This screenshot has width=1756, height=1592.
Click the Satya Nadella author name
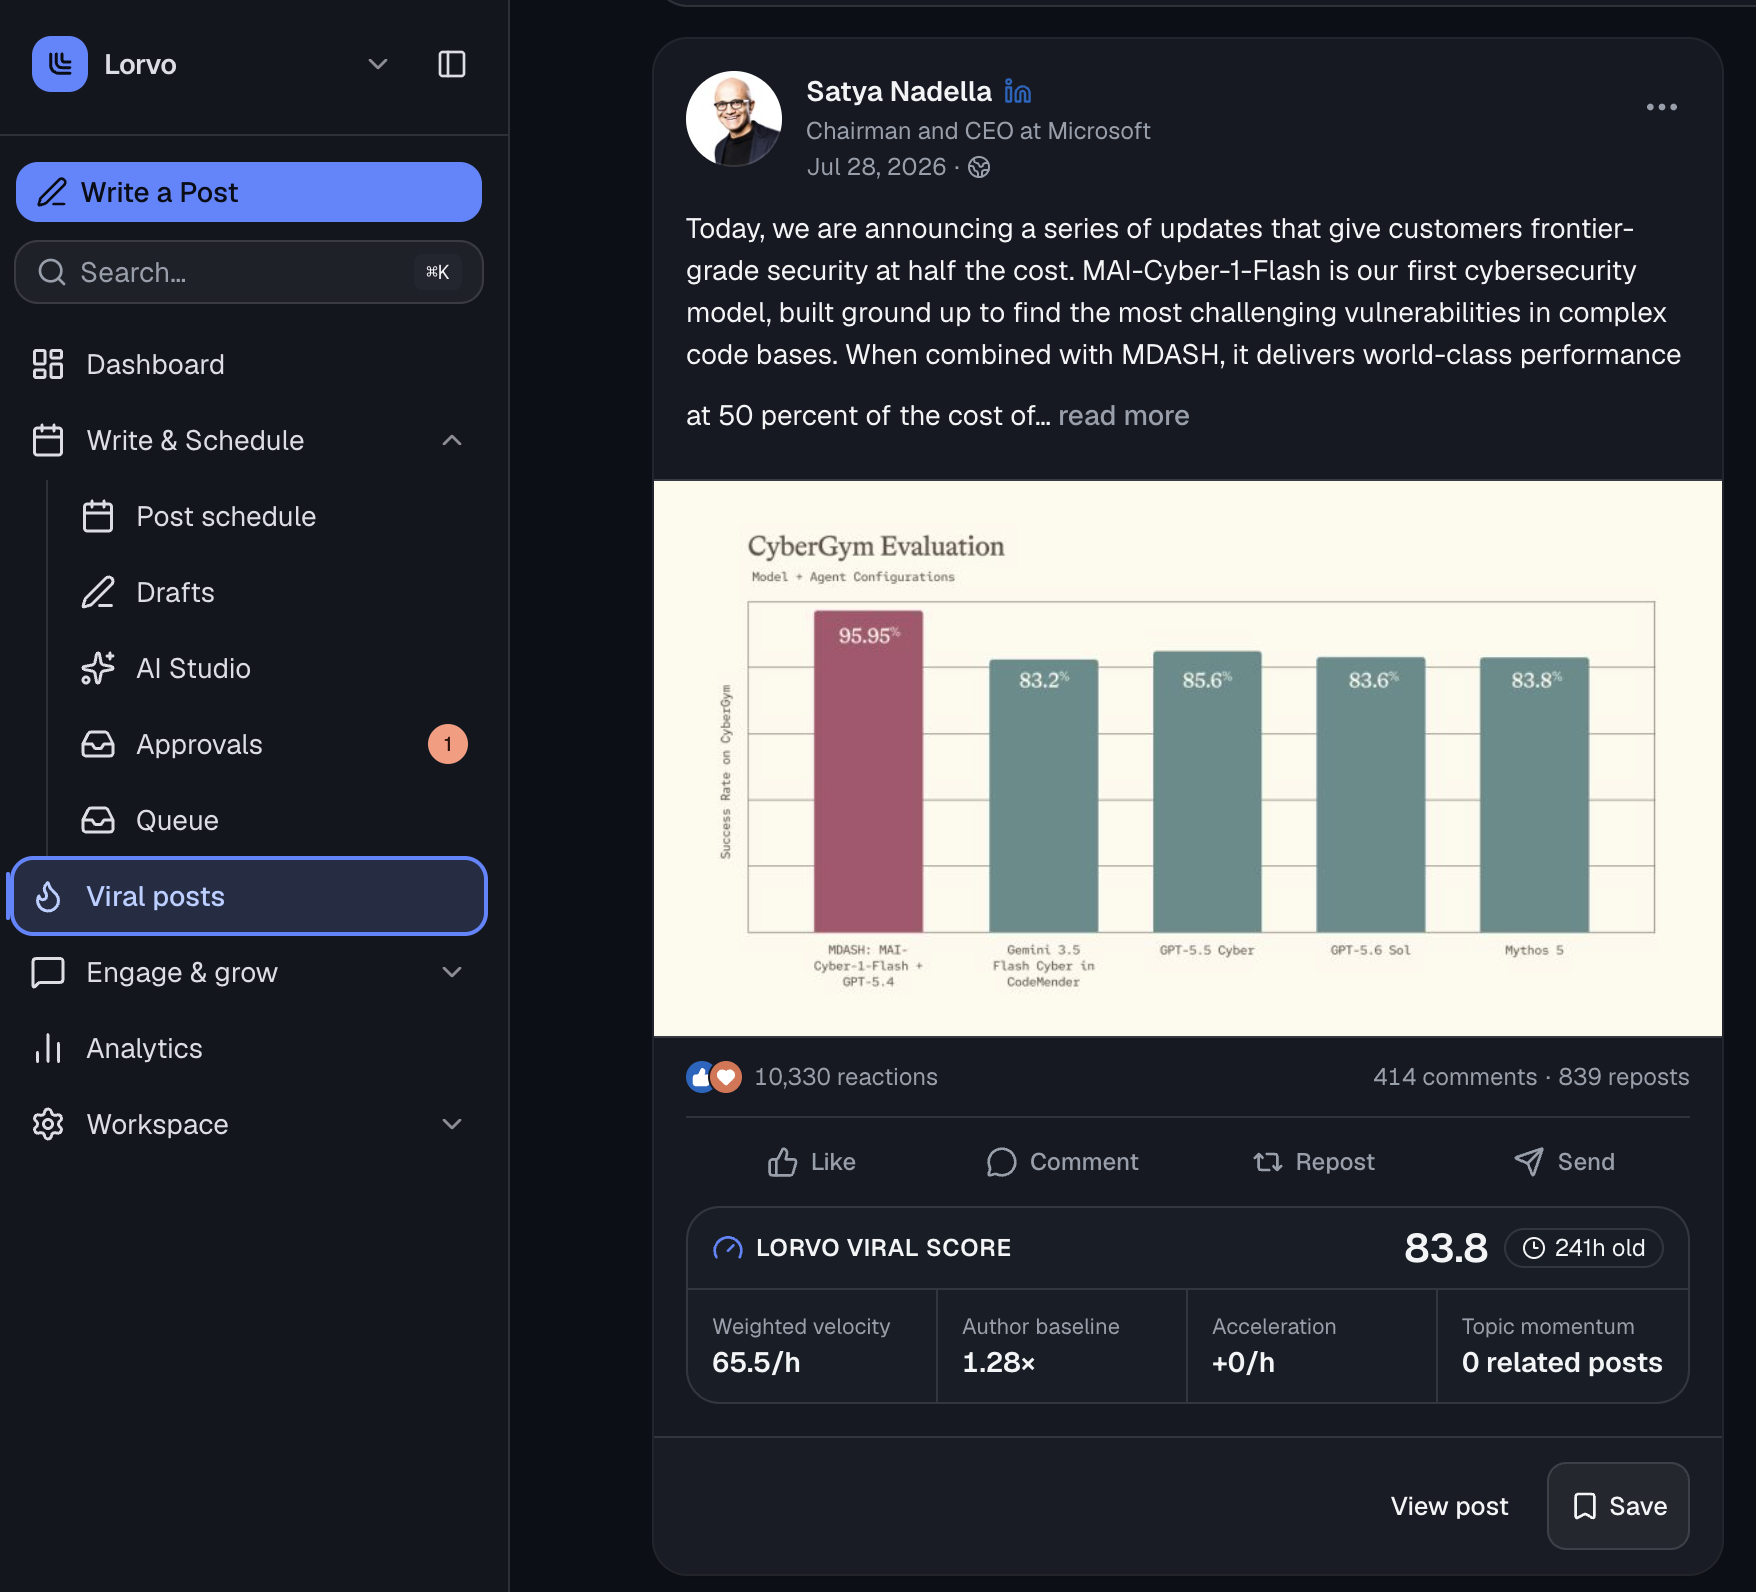[x=899, y=91]
